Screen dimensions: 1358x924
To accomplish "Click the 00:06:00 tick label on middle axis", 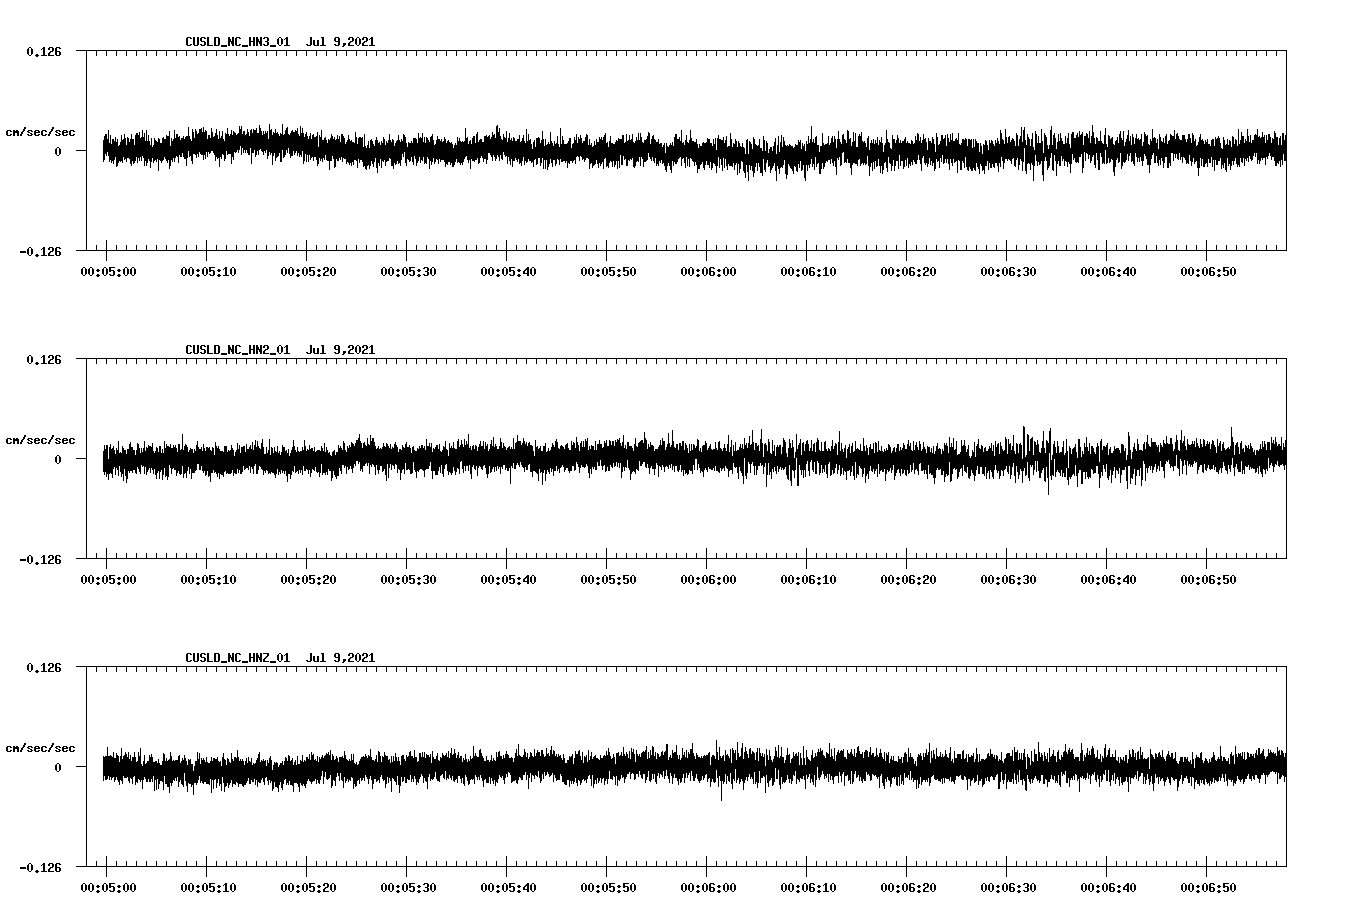I will (x=708, y=577).
